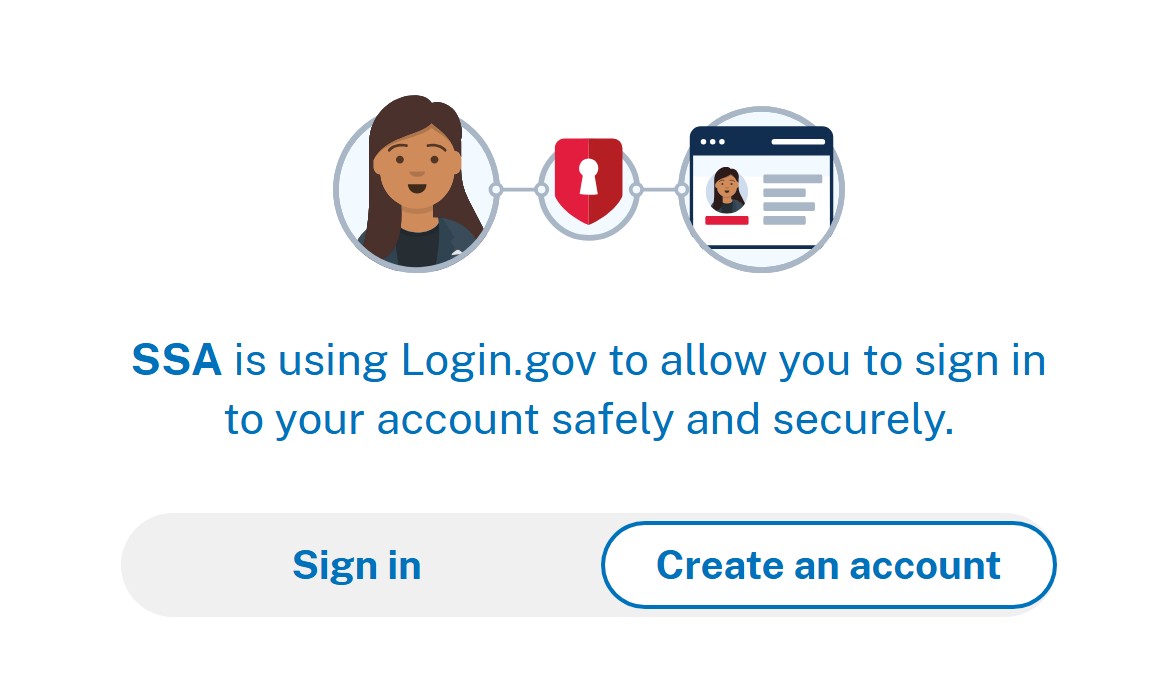Image resolution: width=1149 pixels, height=673 pixels.
Task: Click the bold SSA text
Action: point(177,360)
